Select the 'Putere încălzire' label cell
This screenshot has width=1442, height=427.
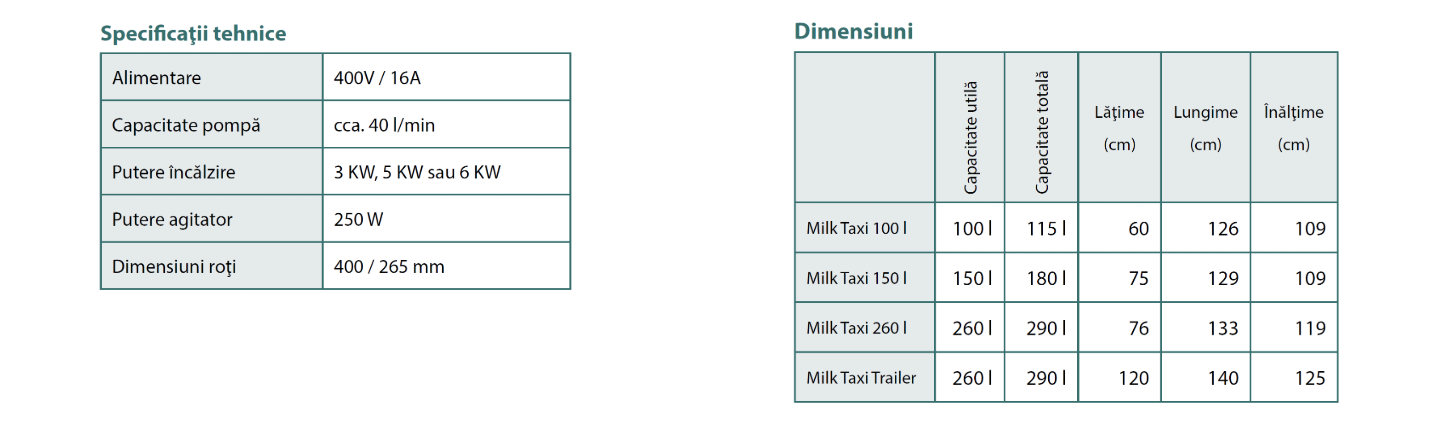[x=212, y=172]
